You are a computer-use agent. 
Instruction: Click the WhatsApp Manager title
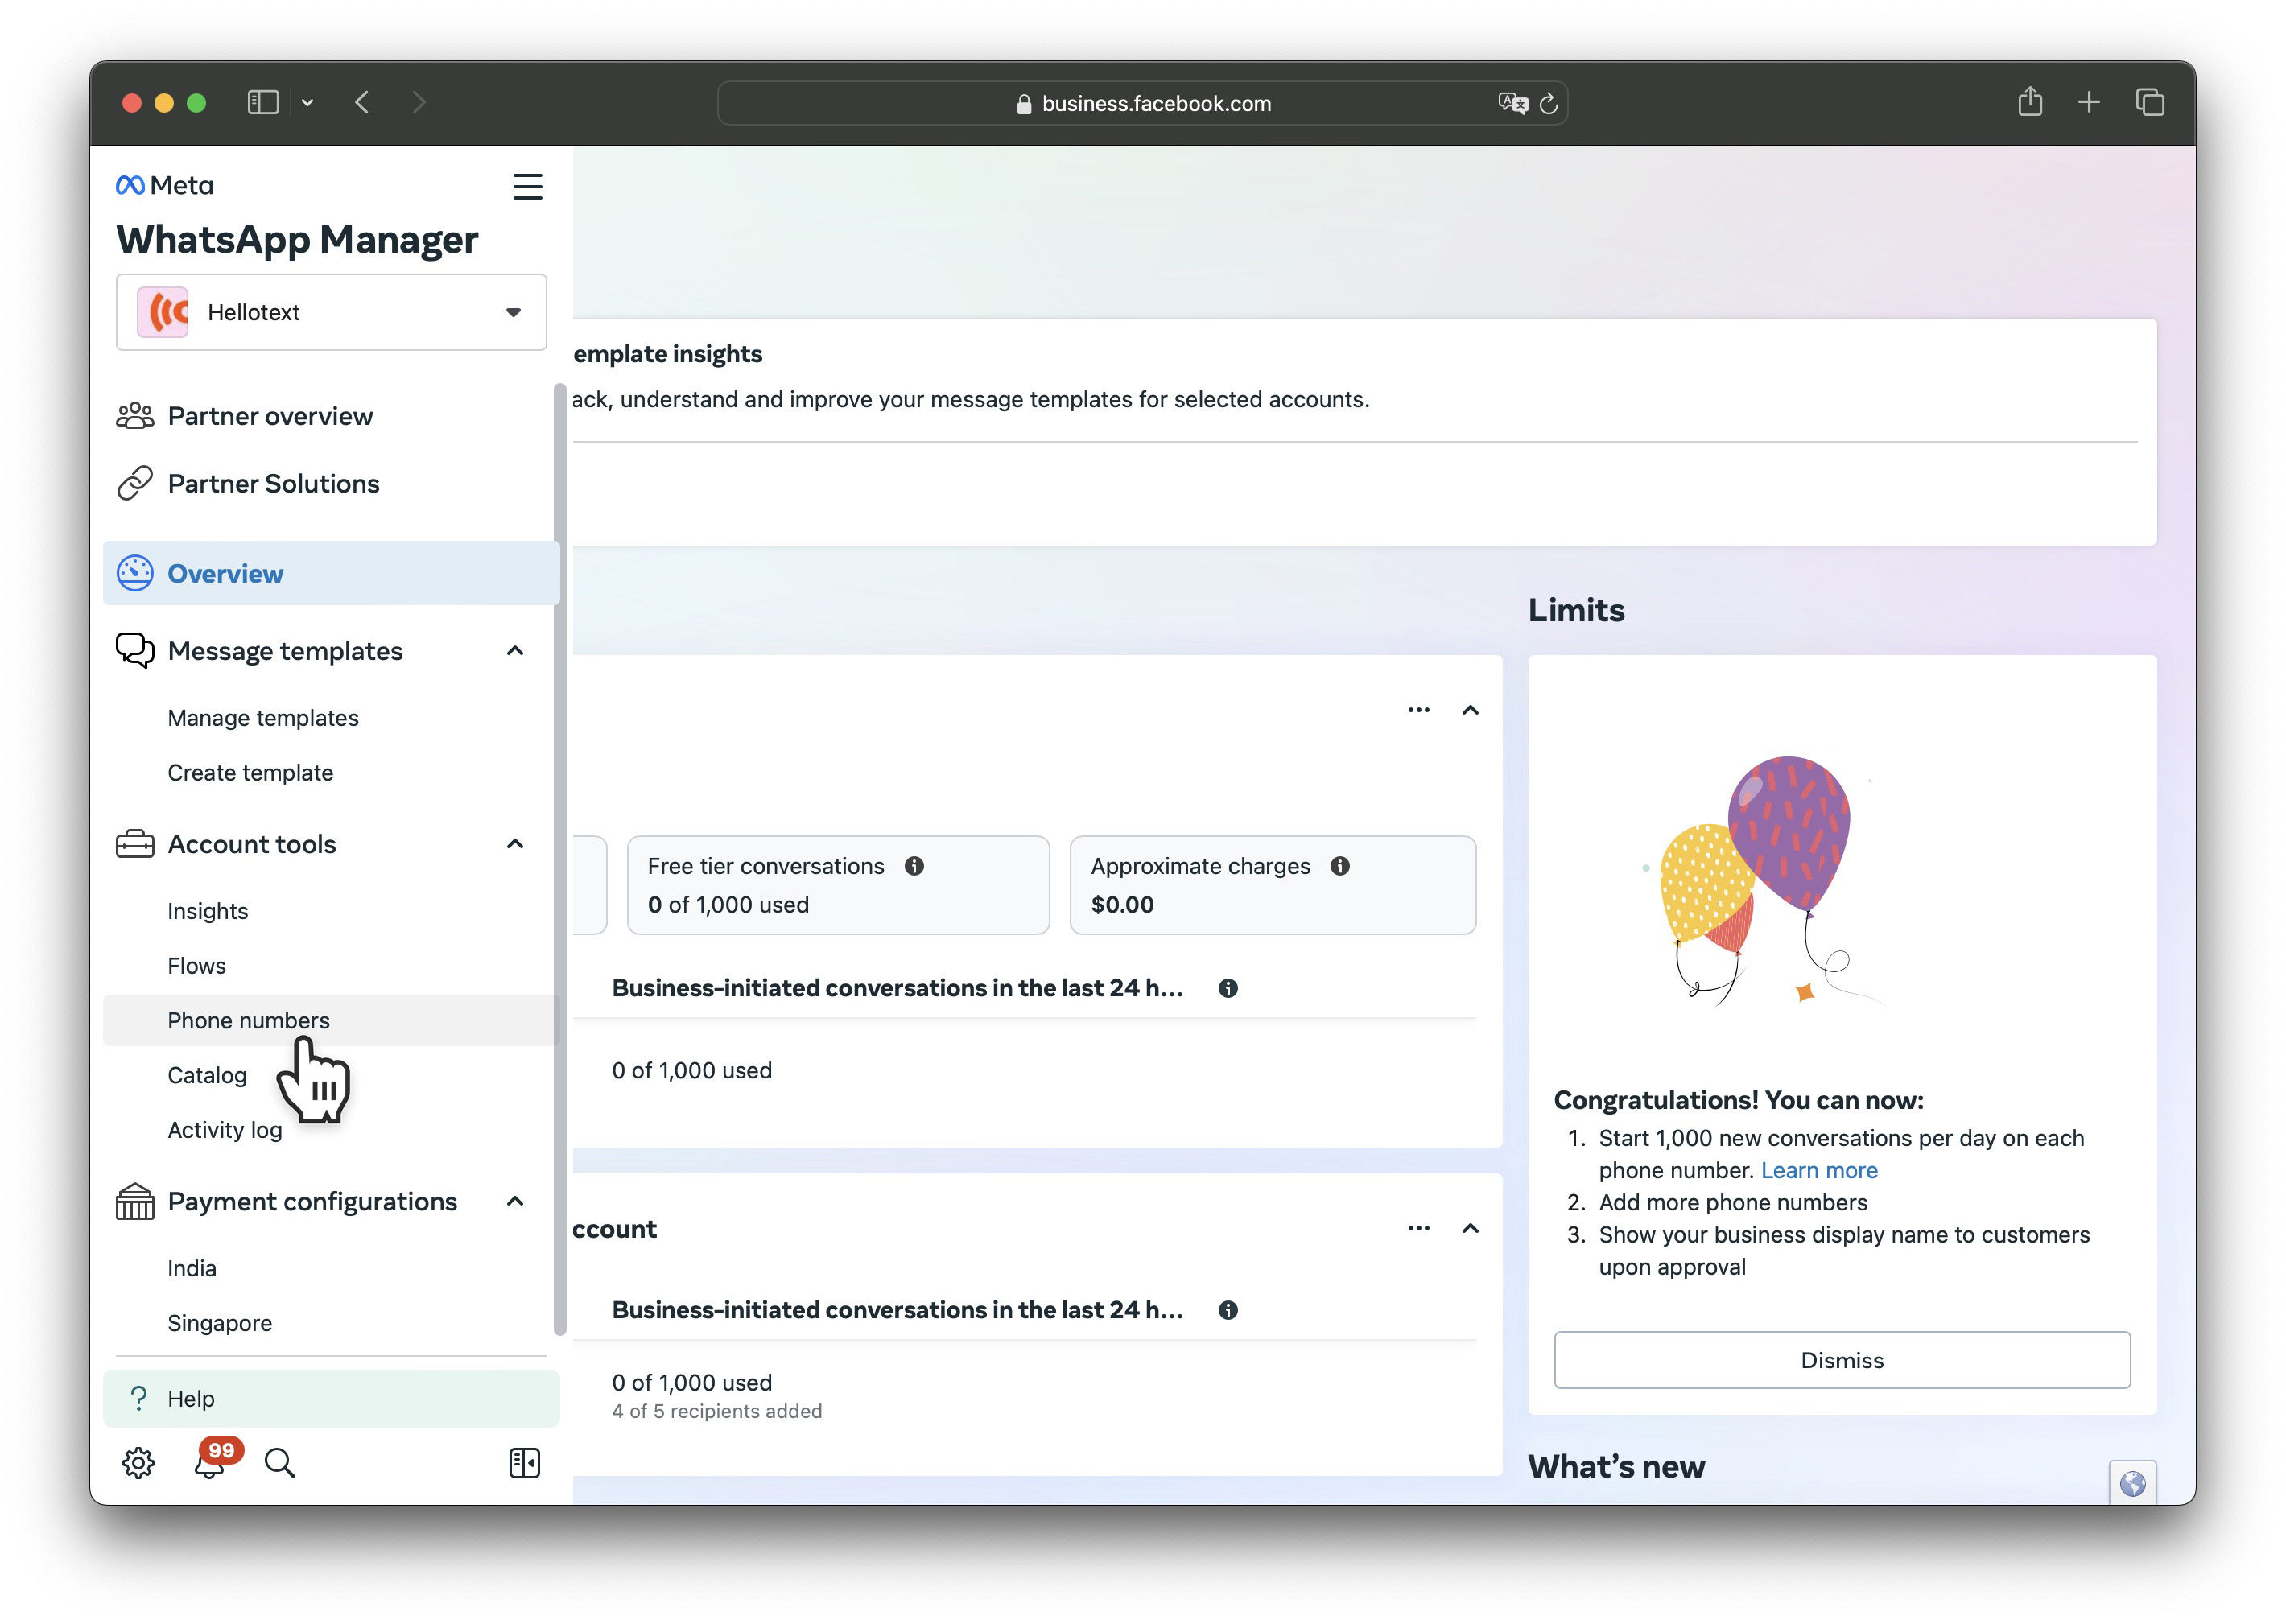click(x=297, y=240)
